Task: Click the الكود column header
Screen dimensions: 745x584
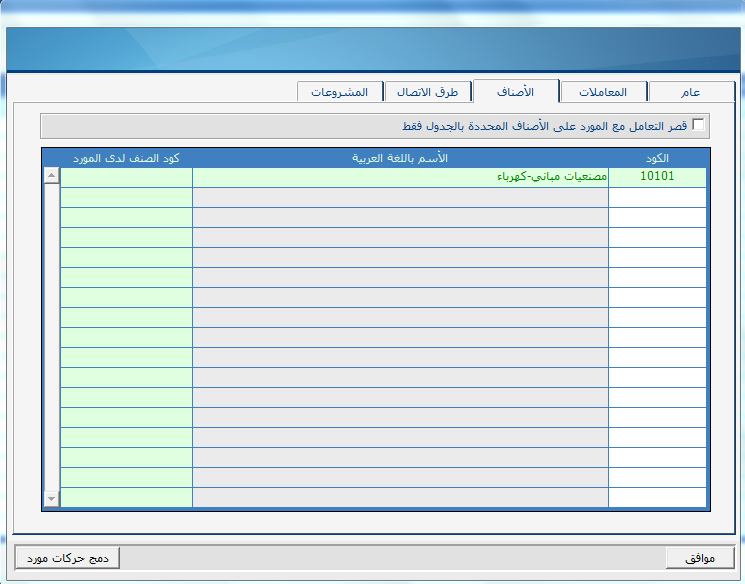Action: point(657,158)
